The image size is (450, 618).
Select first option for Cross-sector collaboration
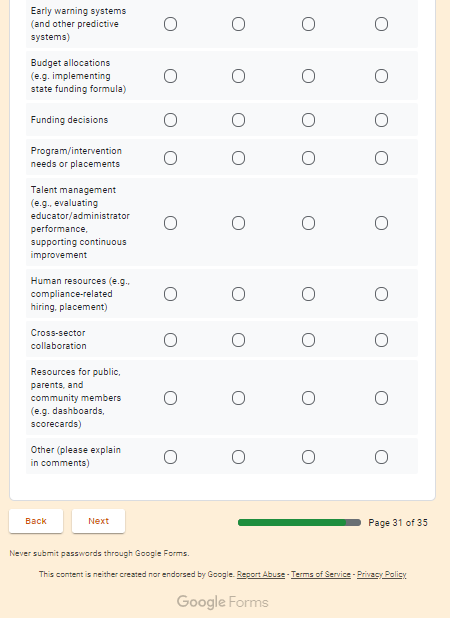[x=170, y=340]
